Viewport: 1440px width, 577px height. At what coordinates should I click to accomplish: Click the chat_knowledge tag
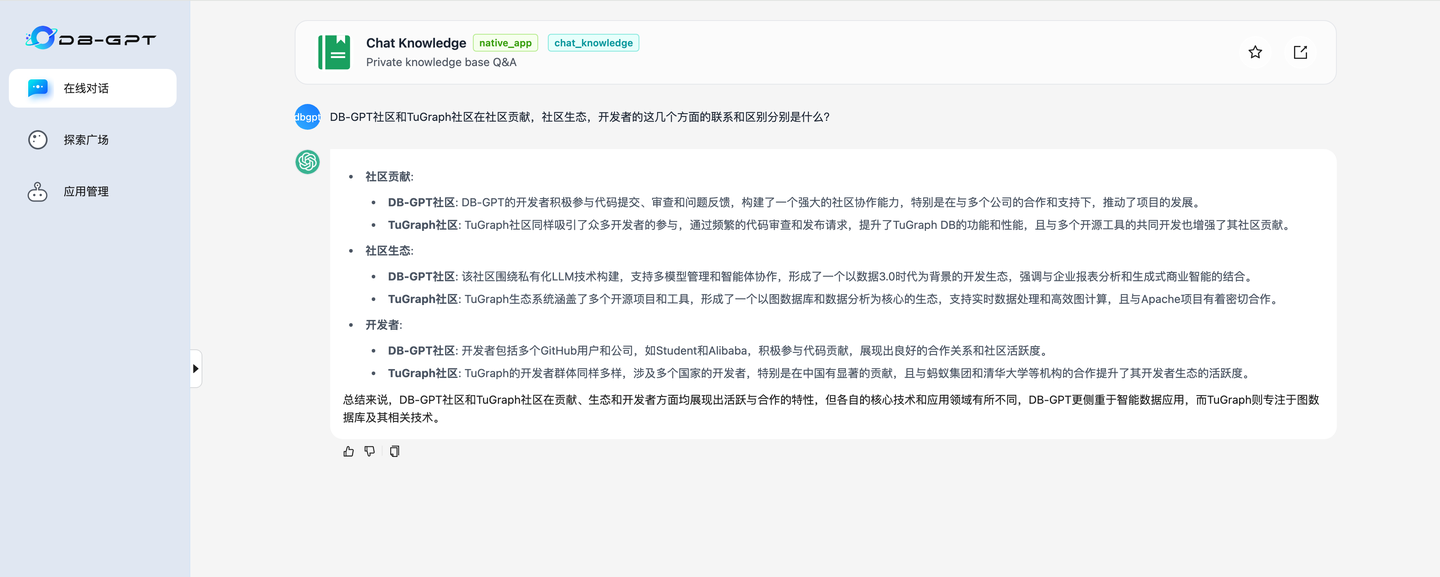pyautogui.click(x=593, y=43)
